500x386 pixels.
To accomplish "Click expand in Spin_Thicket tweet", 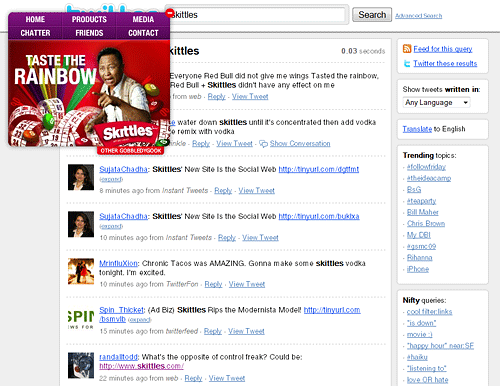I will click(x=139, y=320).
